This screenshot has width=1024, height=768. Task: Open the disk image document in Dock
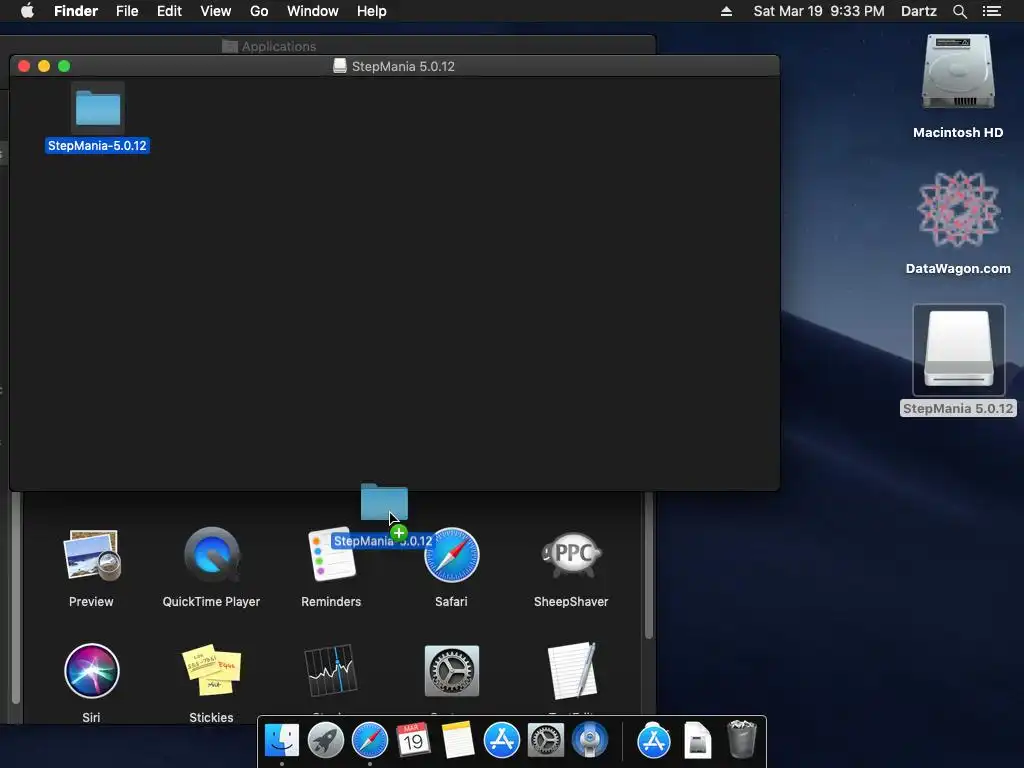(x=697, y=741)
